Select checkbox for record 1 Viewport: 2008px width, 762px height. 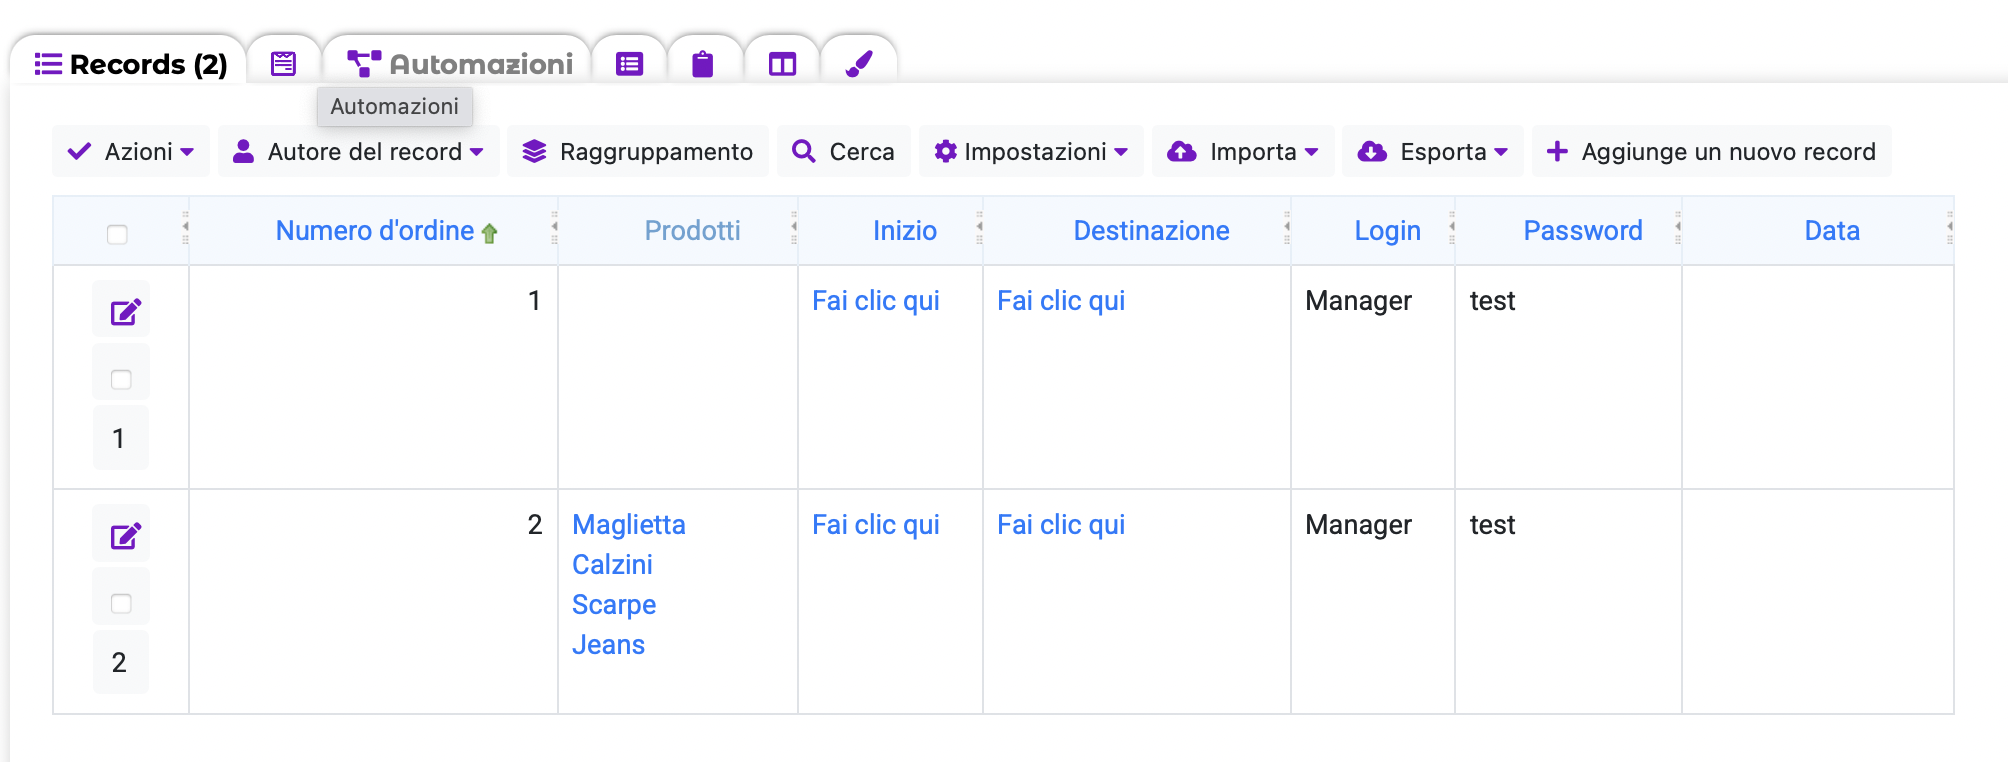coord(121,379)
